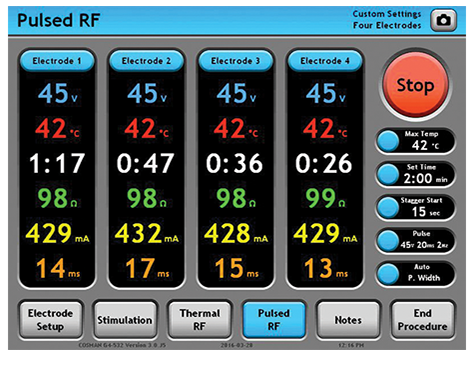
Task: Tap the blue Set Time indicator circle
Action: click(388, 174)
